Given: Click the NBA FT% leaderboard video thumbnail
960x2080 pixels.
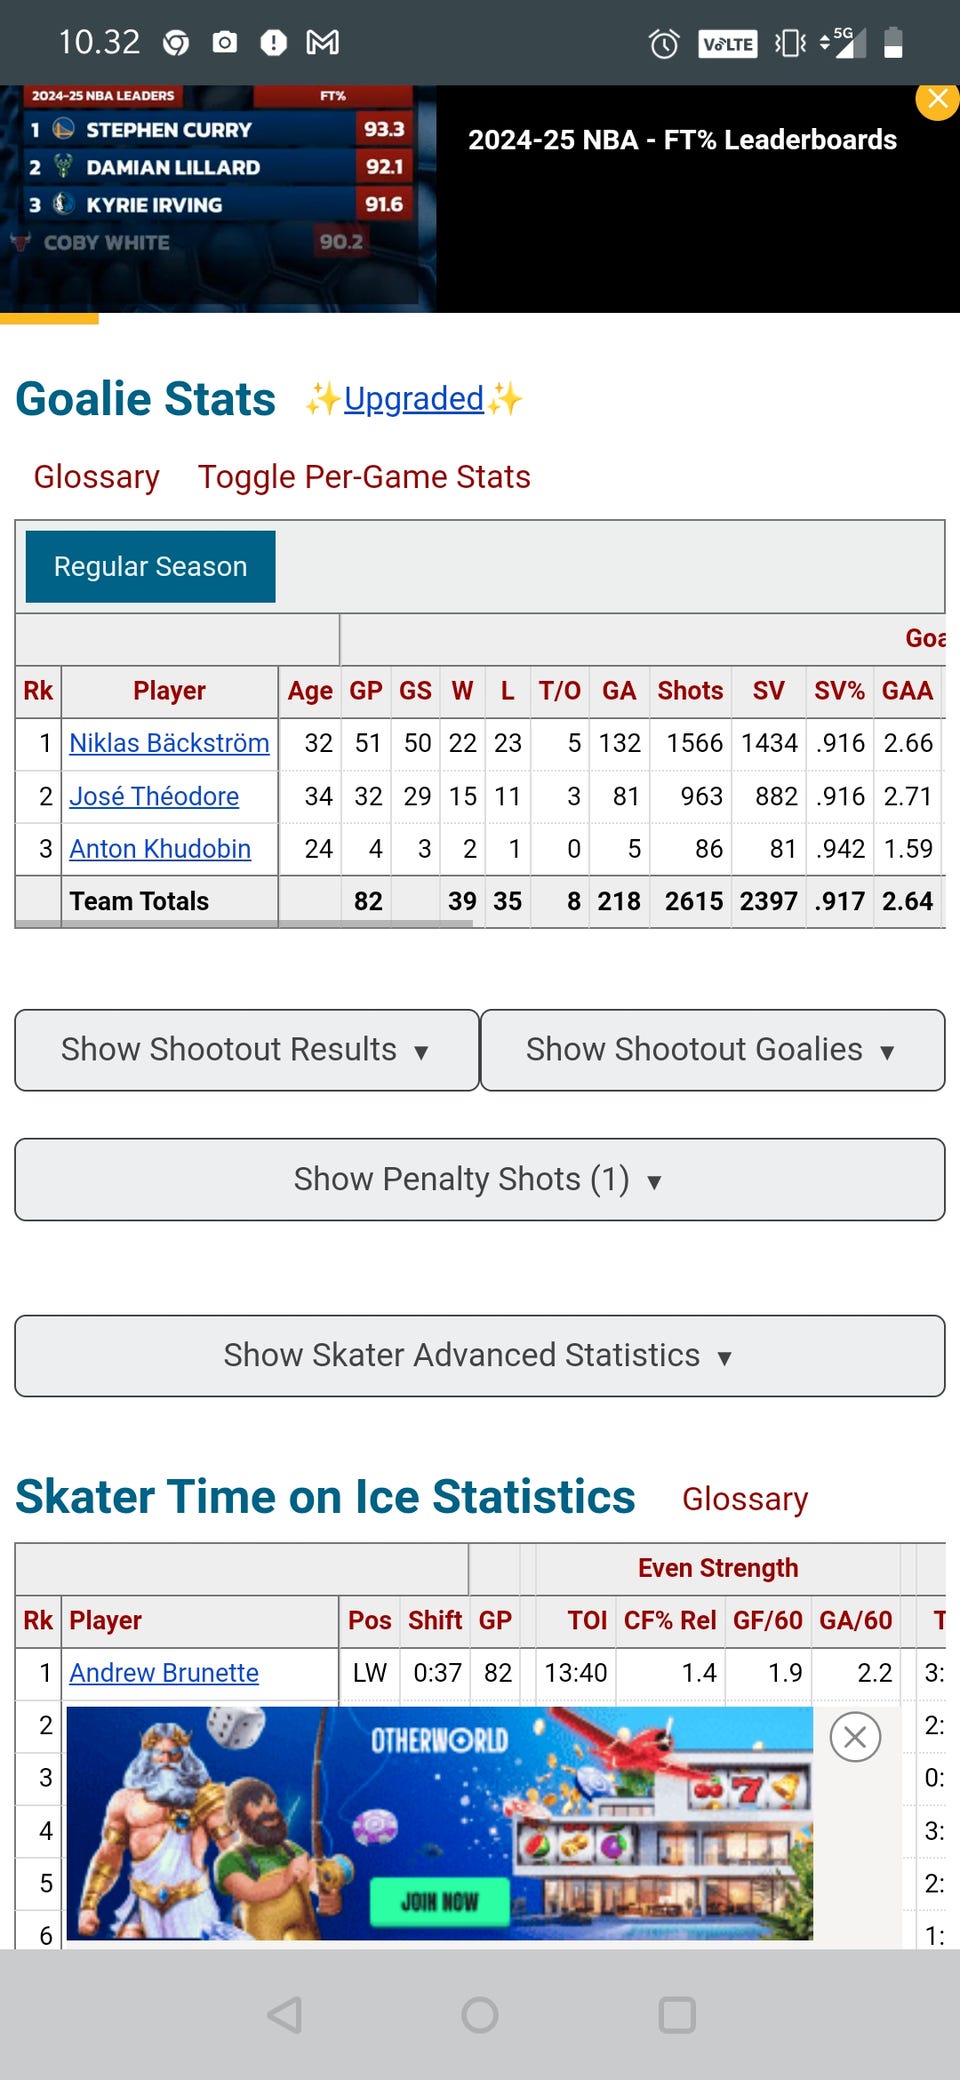Looking at the screenshot, I should click(218, 198).
